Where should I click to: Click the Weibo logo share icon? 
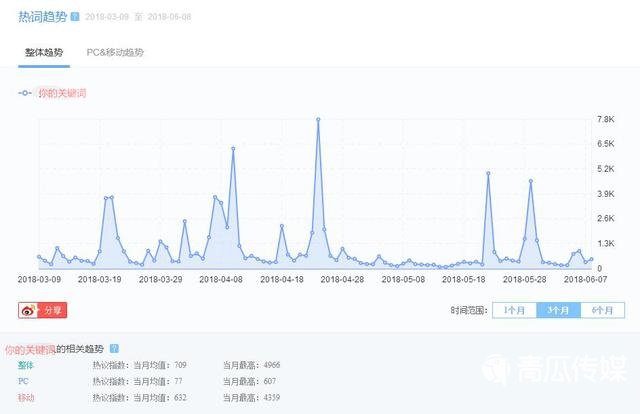click(29, 310)
